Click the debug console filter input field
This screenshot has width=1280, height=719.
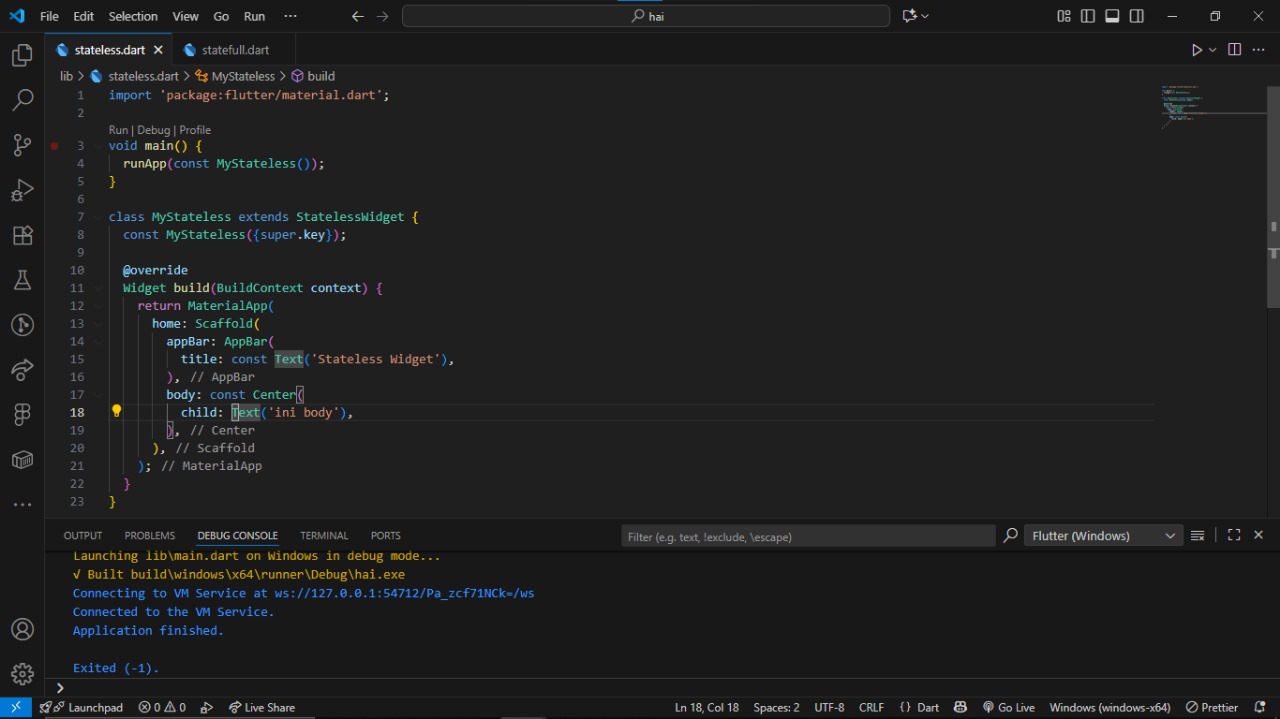(x=807, y=537)
